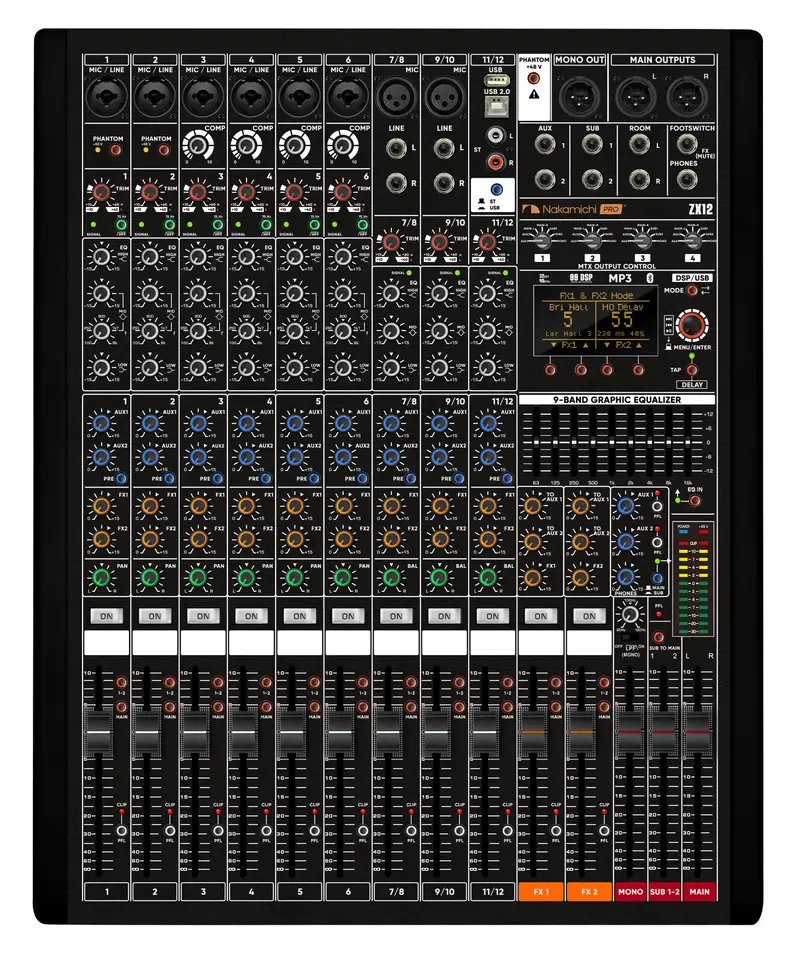800x959 pixels.
Task: Flip the ST/USB selector on channel 11/12
Action: [x=497, y=190]
